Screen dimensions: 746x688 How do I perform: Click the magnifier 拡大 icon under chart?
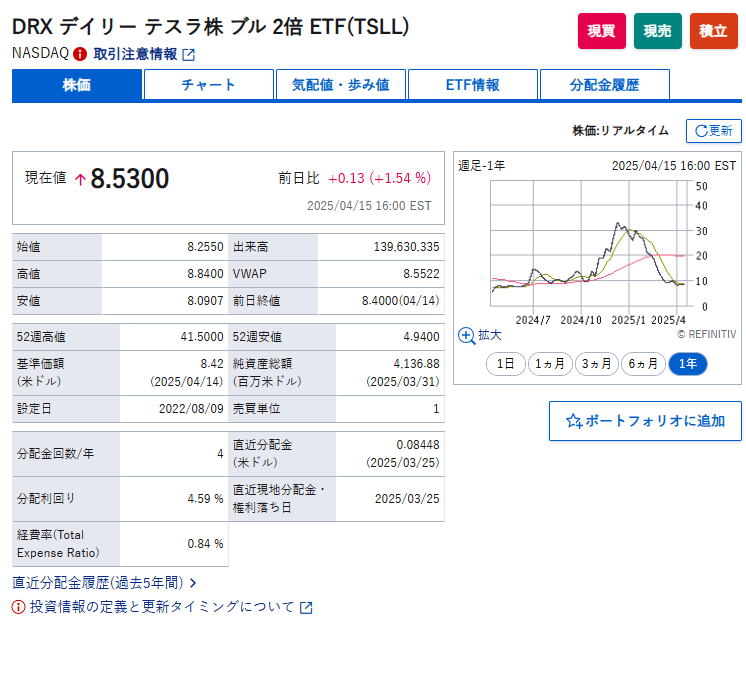tap(466, 335)
